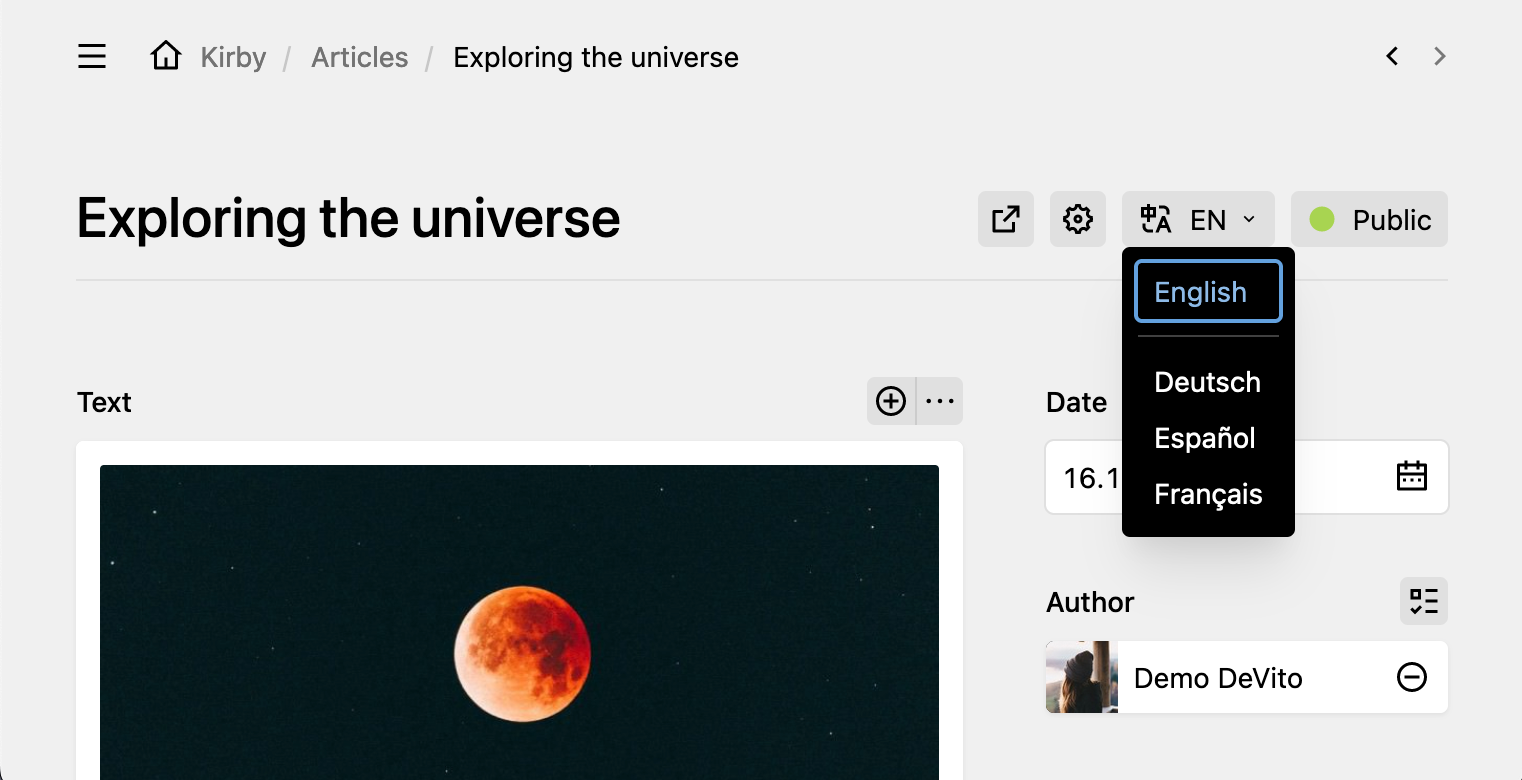Go to Kirby breadcrumb link

[233, 58]
